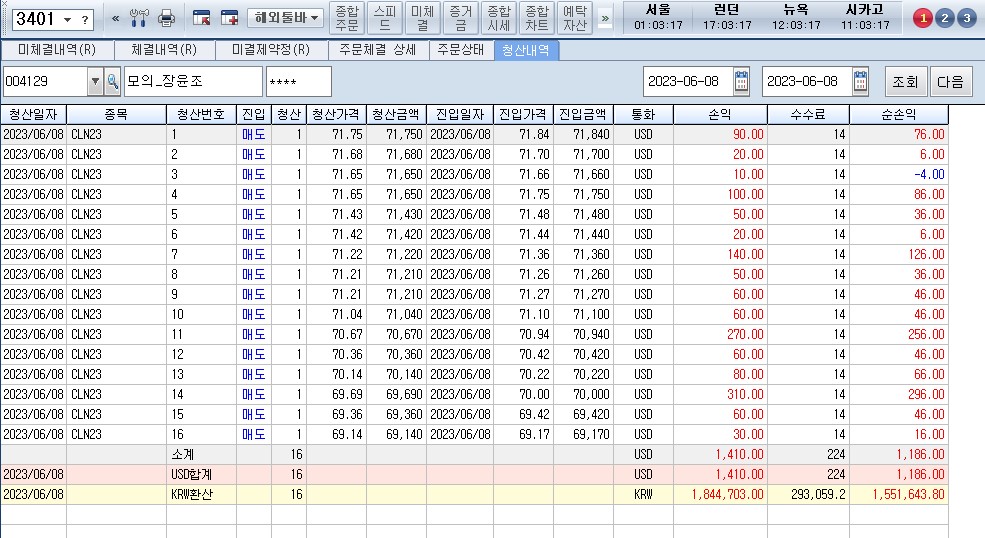Collapse toolbar with left double-arrow icon
985x538 pixels.
[x=115, y=18]
